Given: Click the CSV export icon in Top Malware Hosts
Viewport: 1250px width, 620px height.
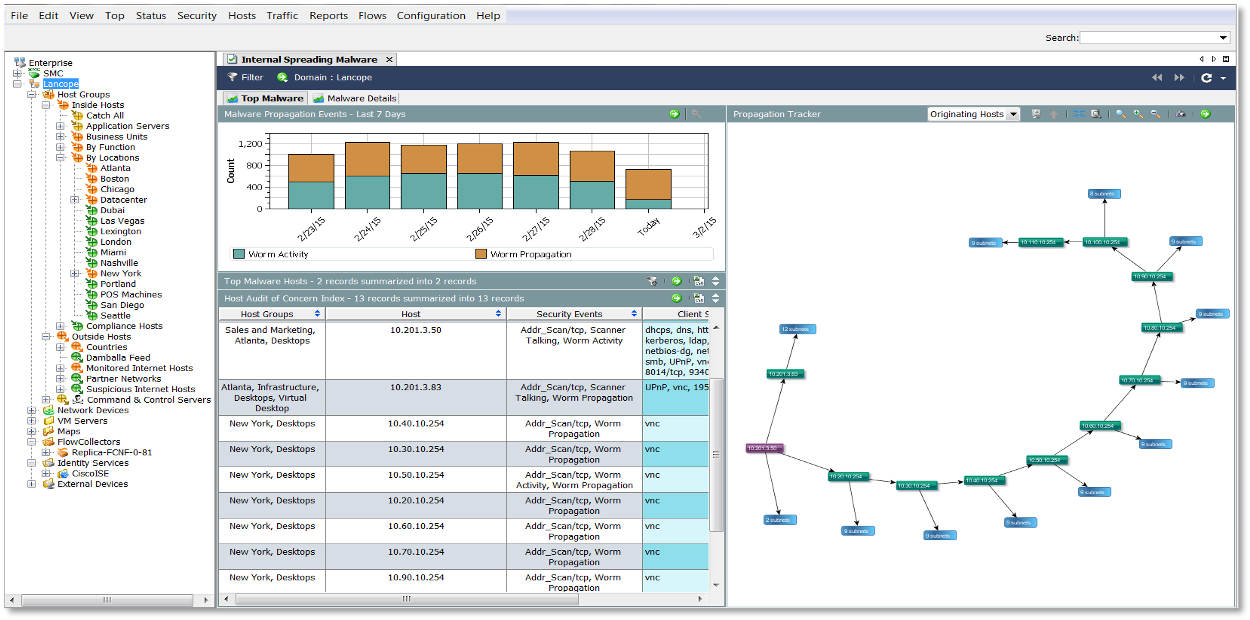Looking at the screenshot, I should click(699, 281).
